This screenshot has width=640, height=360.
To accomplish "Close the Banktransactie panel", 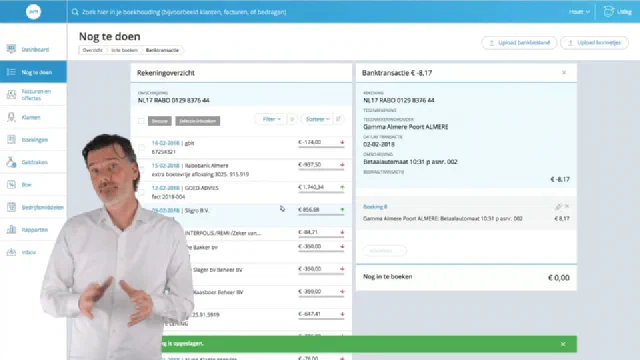I will point(564,73).
